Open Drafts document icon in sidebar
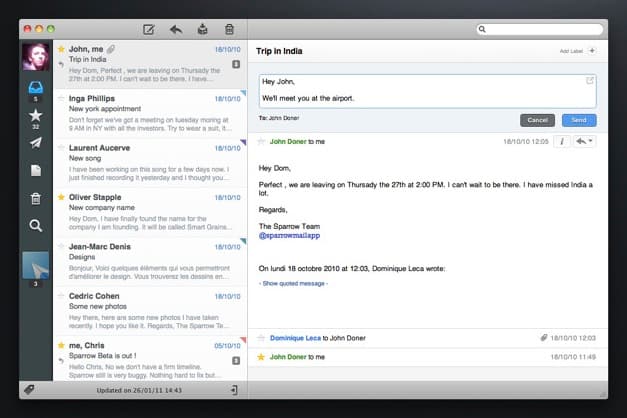Screen dimensions: 627x418 tap(36, 171)
